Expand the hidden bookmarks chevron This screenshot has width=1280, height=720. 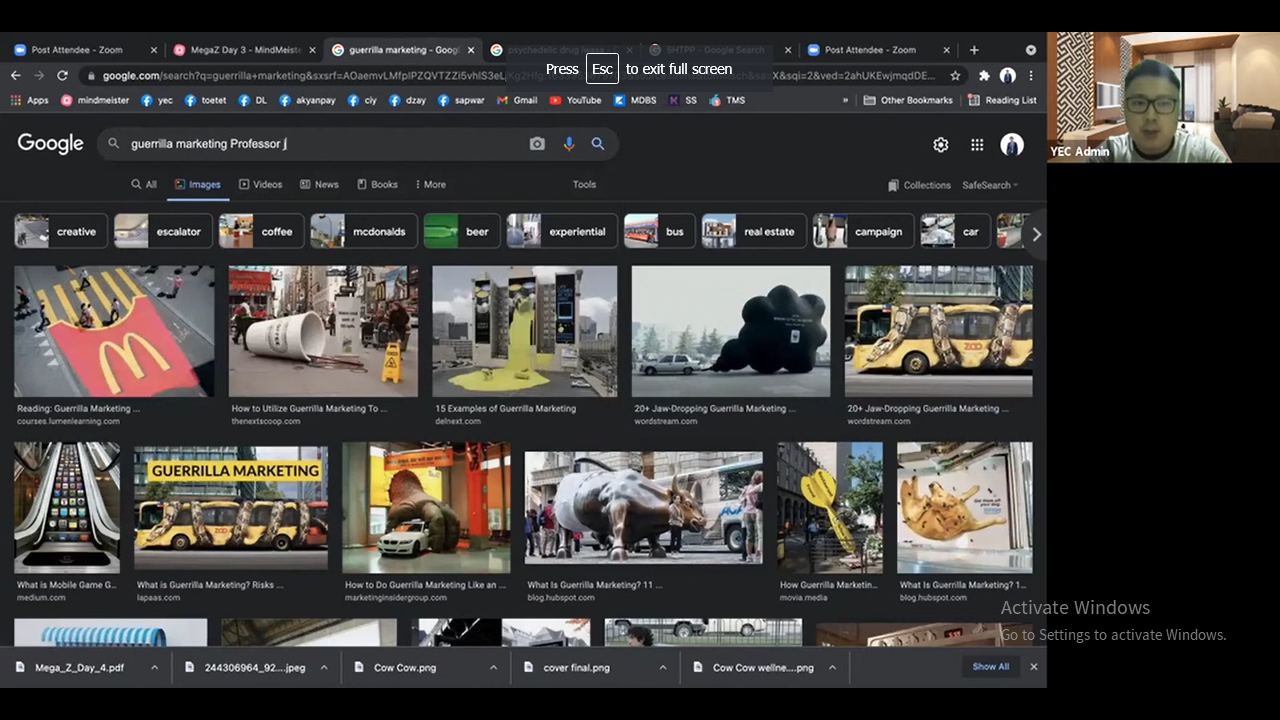click(846, 100)
